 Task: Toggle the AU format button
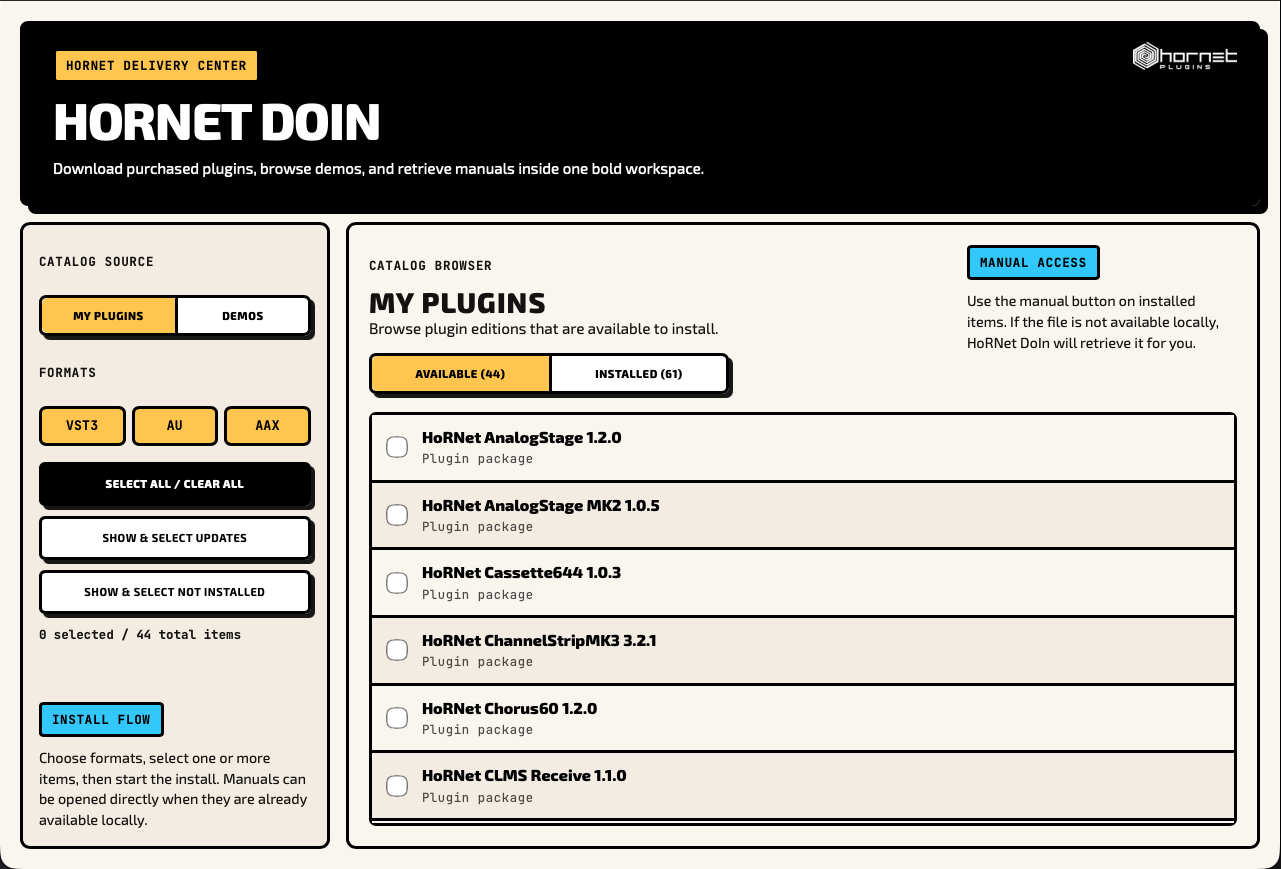[x=175, y=425]
